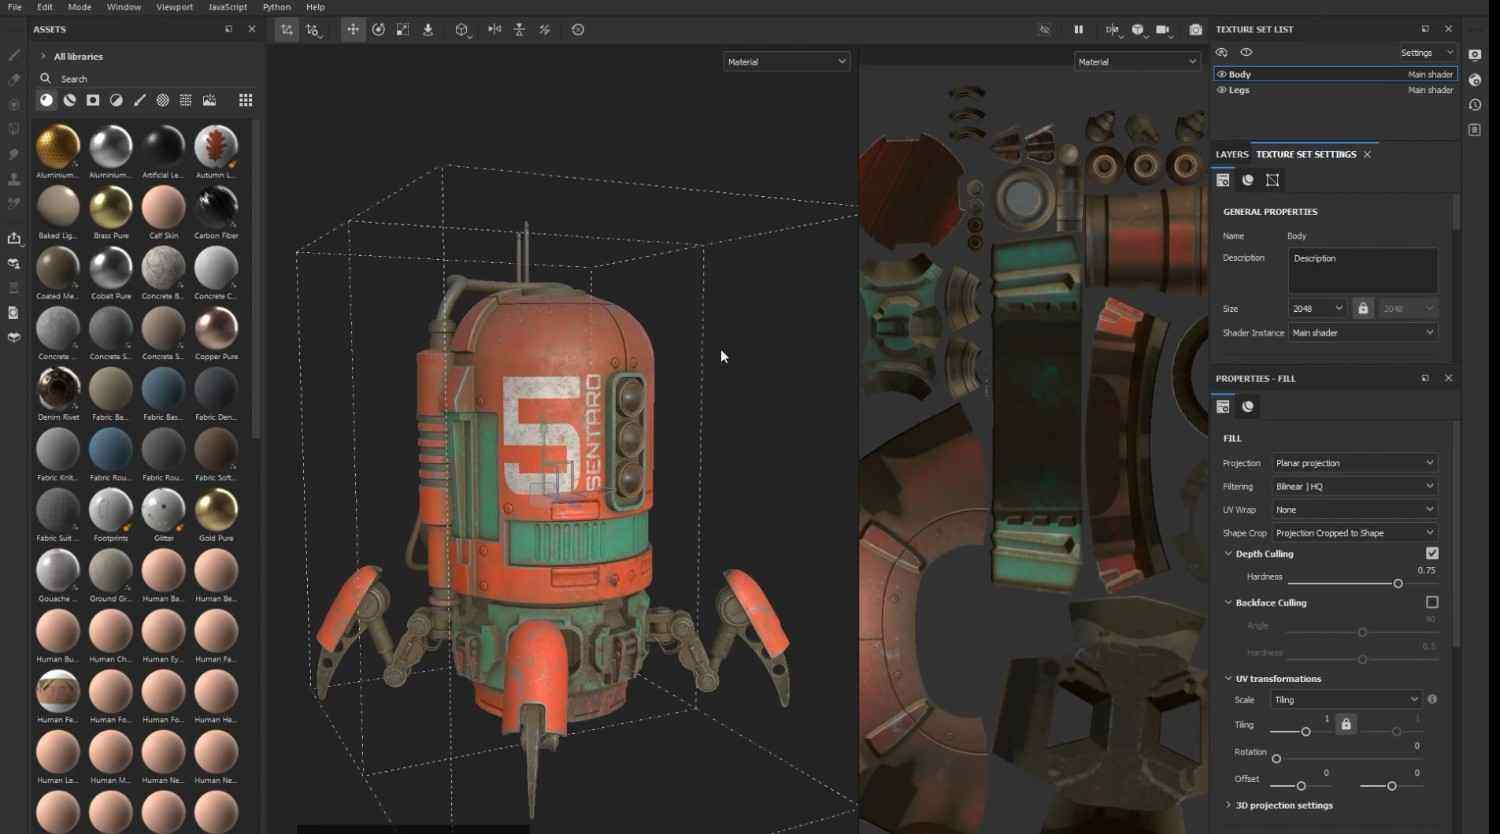Activate the Move (translate) manipulator icon
Image resolution: width=1500 pixels, height=834 pixels.
point(353,30)
